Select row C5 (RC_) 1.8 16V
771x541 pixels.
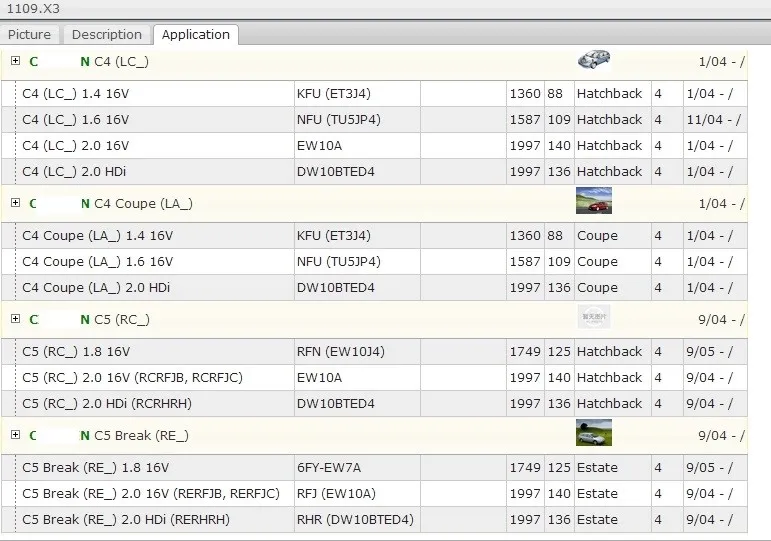[375, 352]
